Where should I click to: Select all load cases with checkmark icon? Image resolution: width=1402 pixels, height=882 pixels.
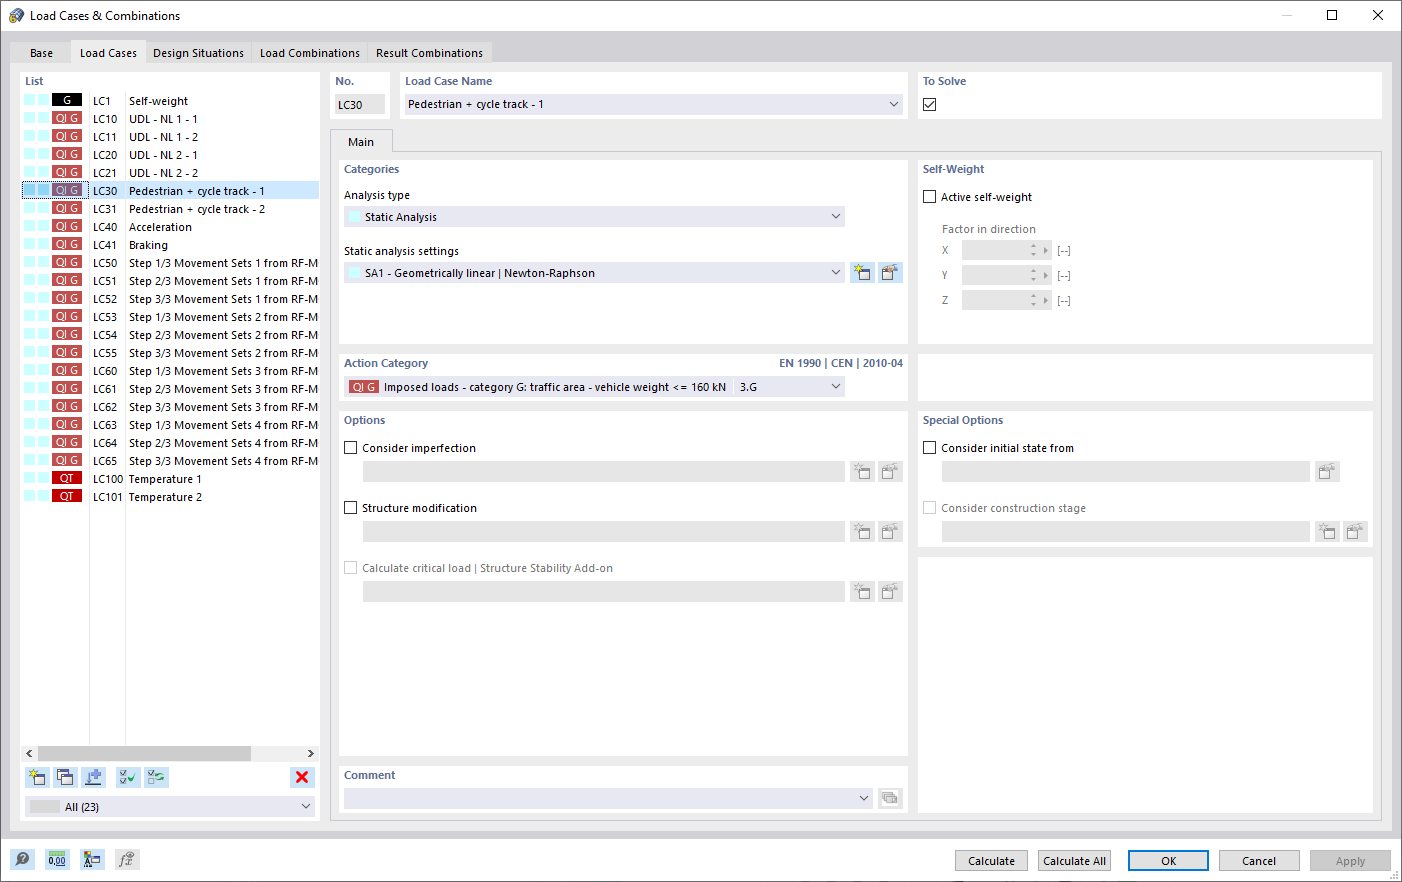tap(127, 777)
